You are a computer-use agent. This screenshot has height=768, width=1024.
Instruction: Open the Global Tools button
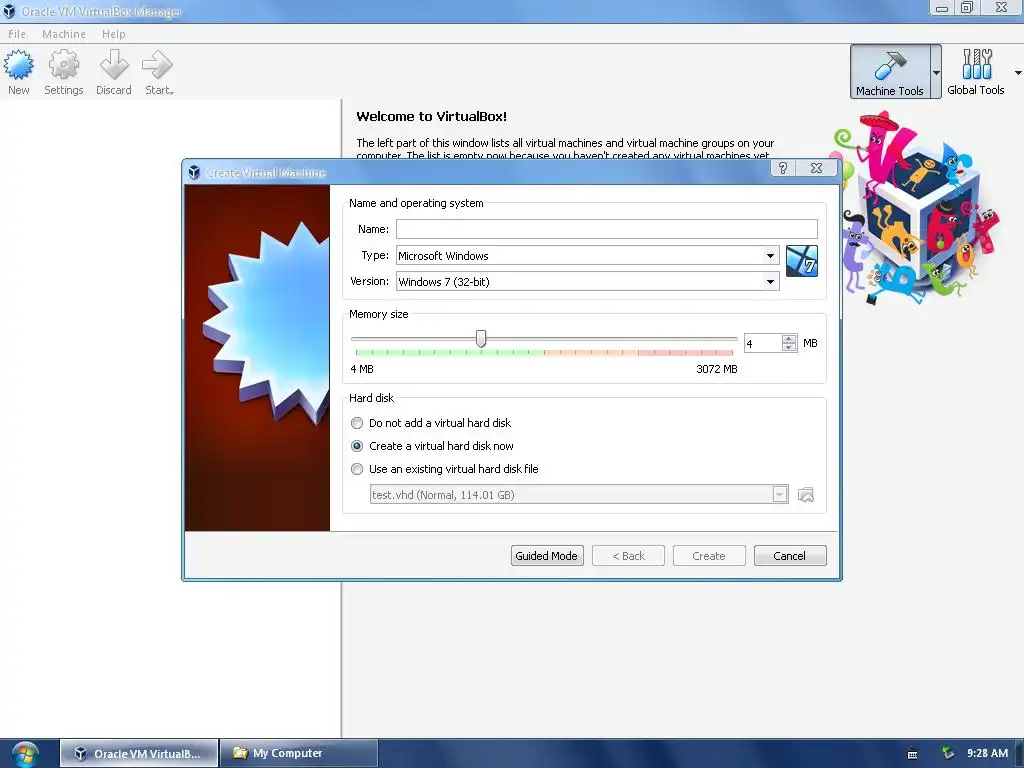point(976,72)
